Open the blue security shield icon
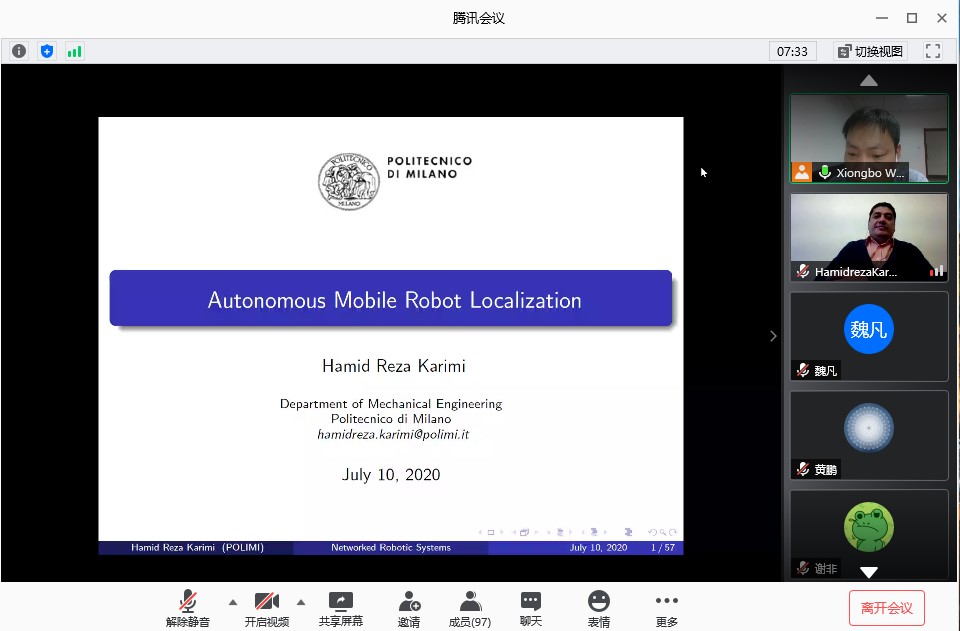Screen dimensions: 960x631 click(47, 51)
